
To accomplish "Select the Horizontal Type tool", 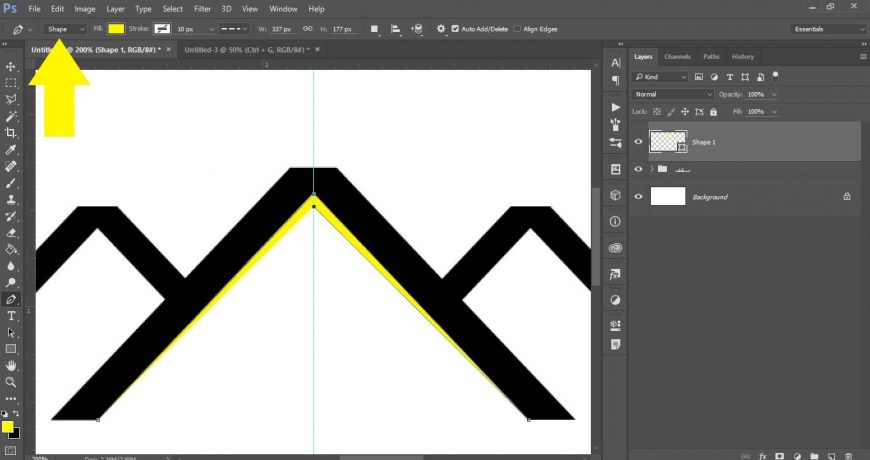I will point(11,315).
